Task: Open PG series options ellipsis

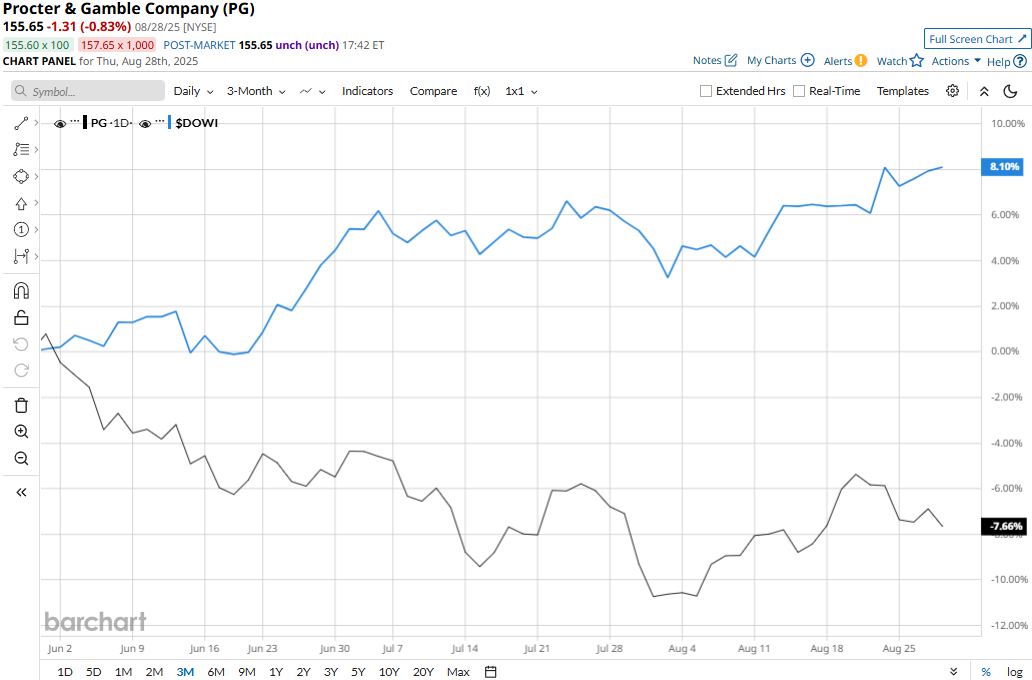Action: coord(74,122)
